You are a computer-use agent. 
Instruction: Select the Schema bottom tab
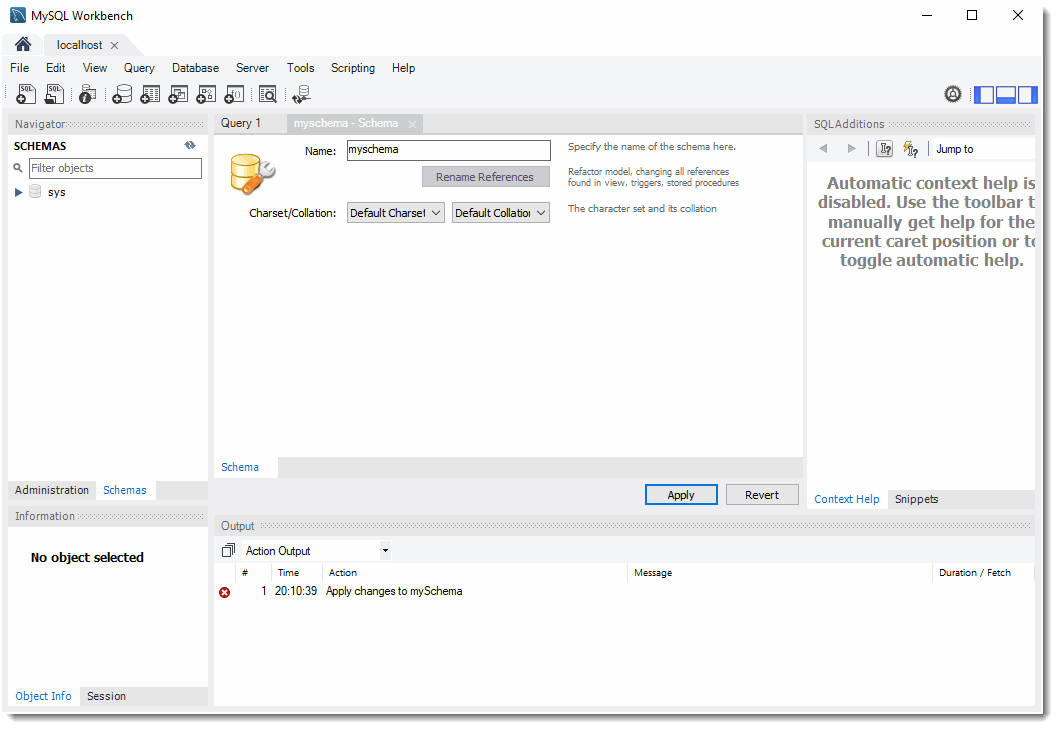(x=240, y=467)
